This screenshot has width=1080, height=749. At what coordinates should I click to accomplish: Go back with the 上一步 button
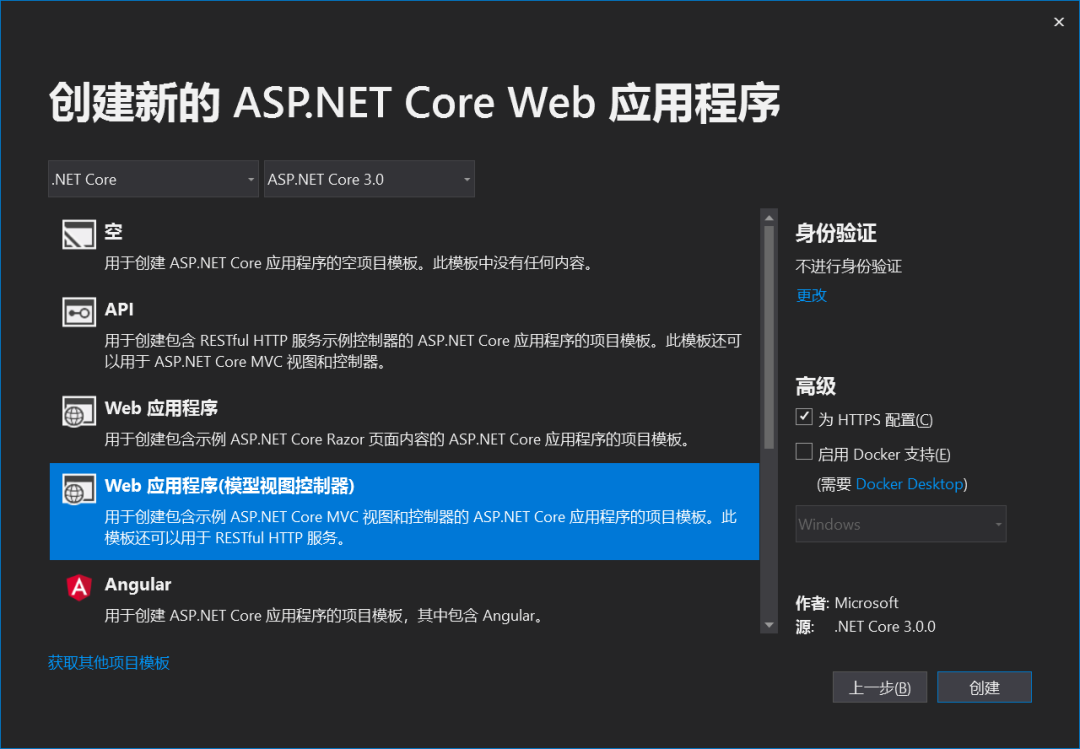880,687
